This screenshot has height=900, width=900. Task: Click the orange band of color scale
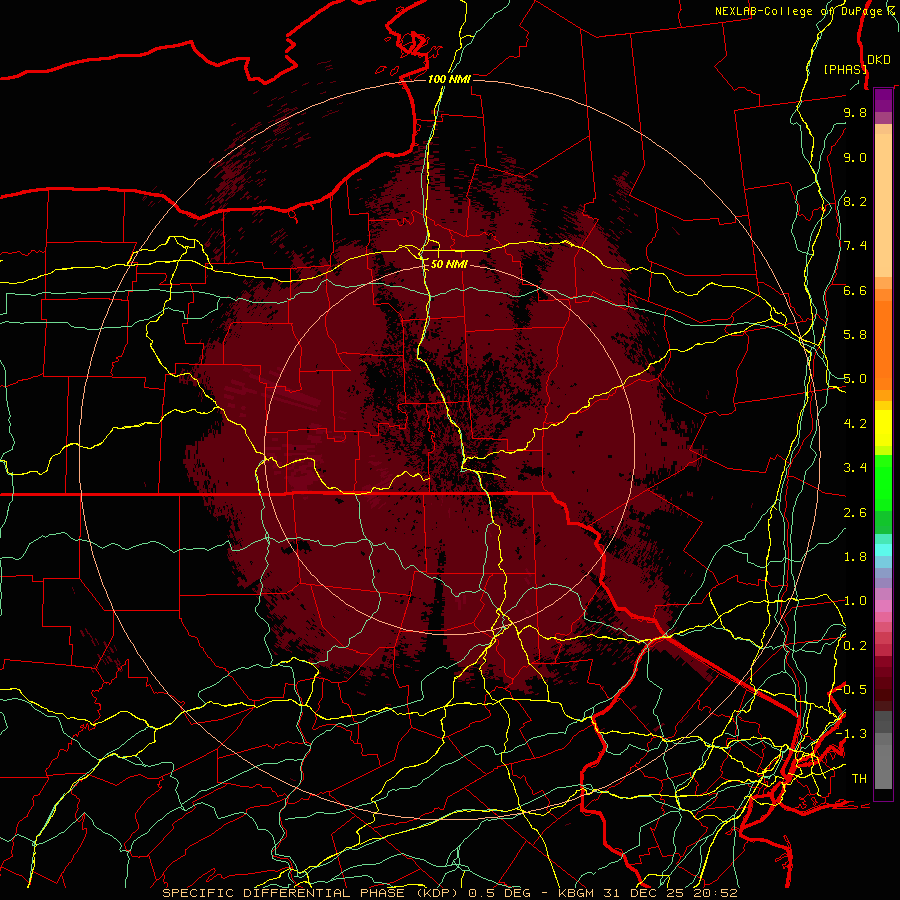tap(883, 345)
